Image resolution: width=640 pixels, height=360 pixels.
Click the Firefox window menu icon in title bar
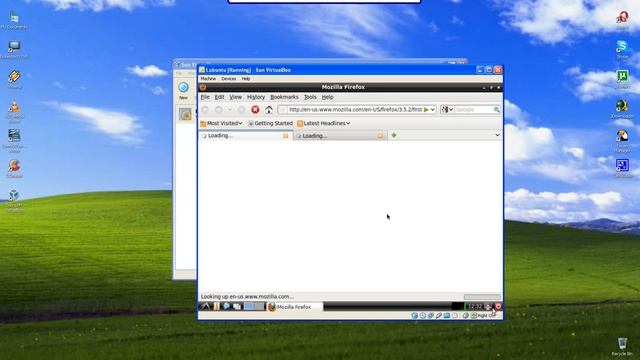point(203,87)
